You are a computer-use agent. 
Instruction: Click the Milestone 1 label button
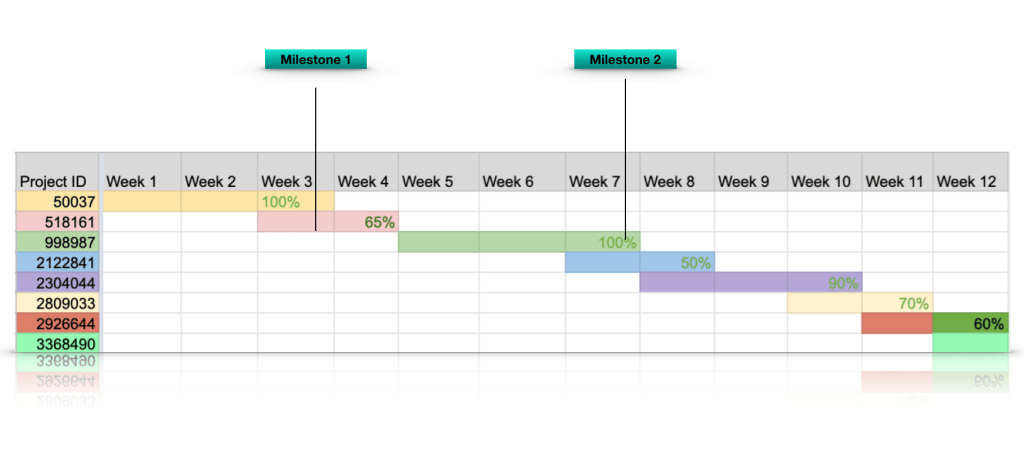pyautogui.click(x=315, y=60)
